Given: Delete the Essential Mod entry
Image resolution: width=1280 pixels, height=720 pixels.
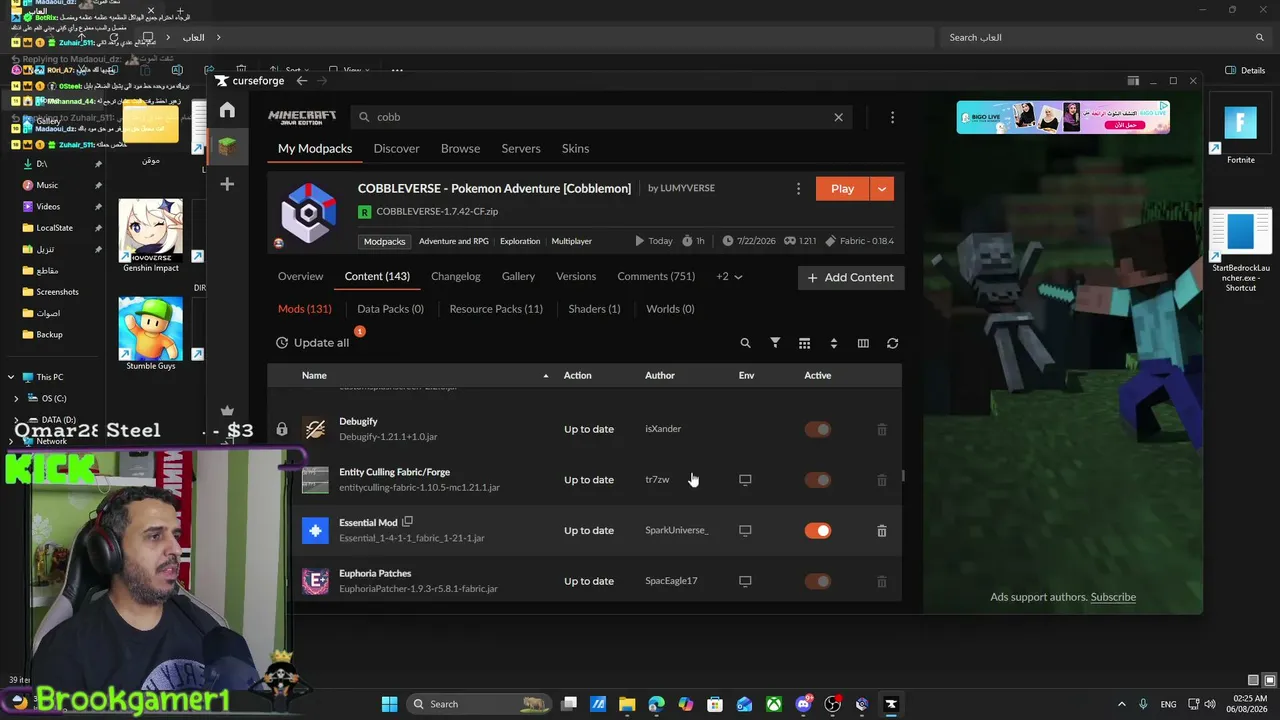Looking at the screenshot, I should tap(881, 531).
